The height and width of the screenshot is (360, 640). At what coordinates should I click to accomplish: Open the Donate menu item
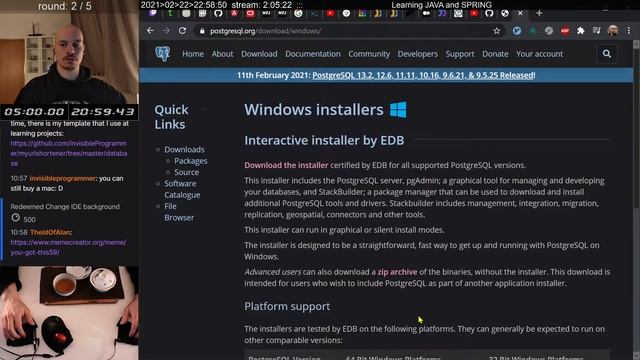tap(495, 54)
